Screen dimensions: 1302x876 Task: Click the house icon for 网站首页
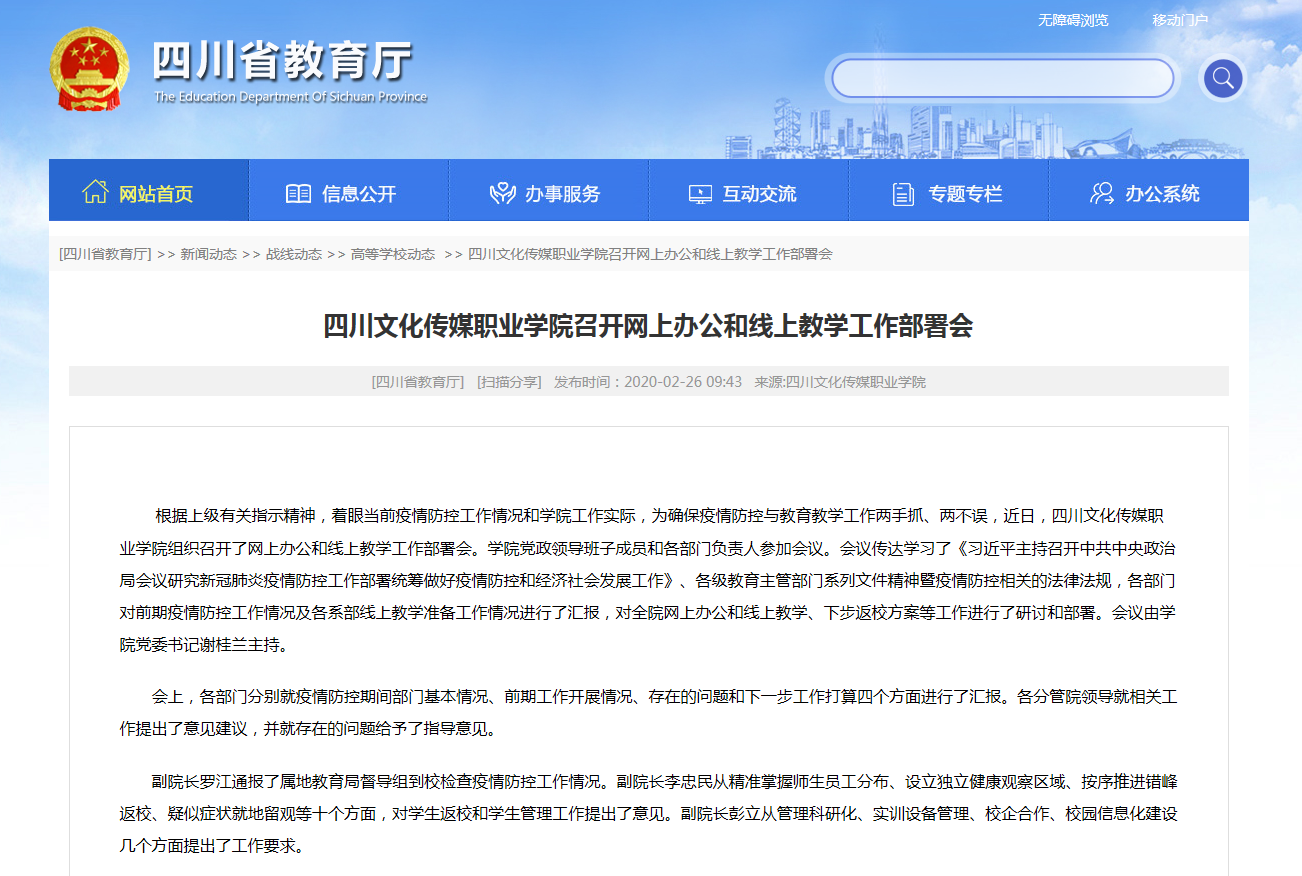(95, 192)
